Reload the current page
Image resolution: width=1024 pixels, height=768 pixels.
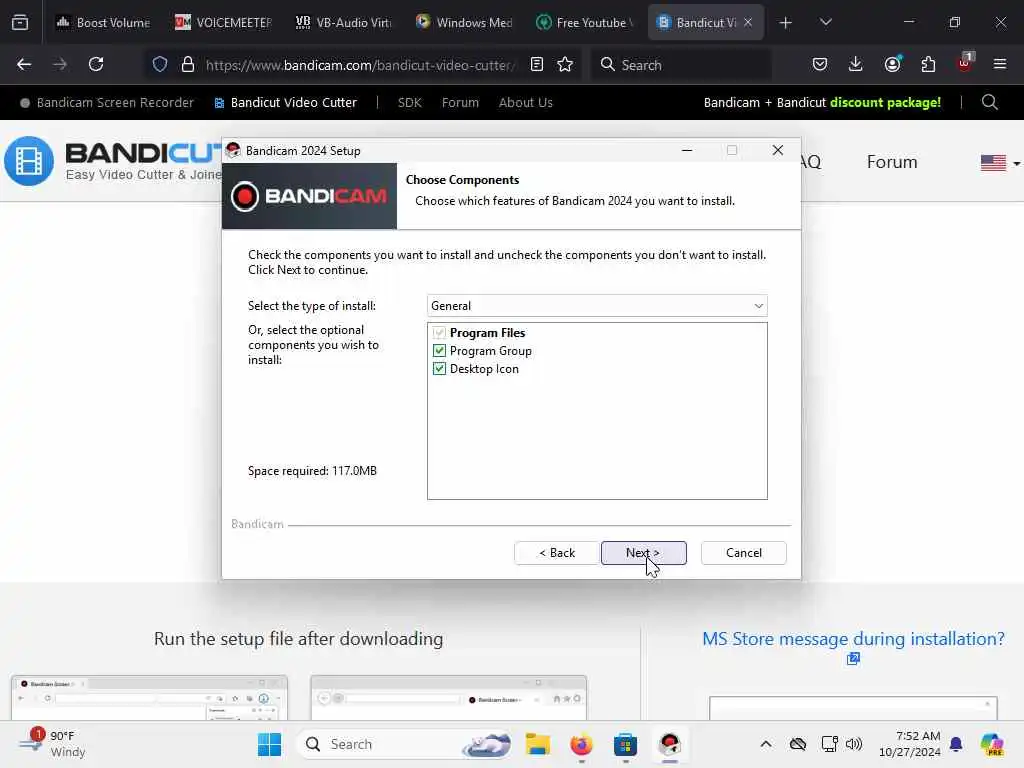96,64
